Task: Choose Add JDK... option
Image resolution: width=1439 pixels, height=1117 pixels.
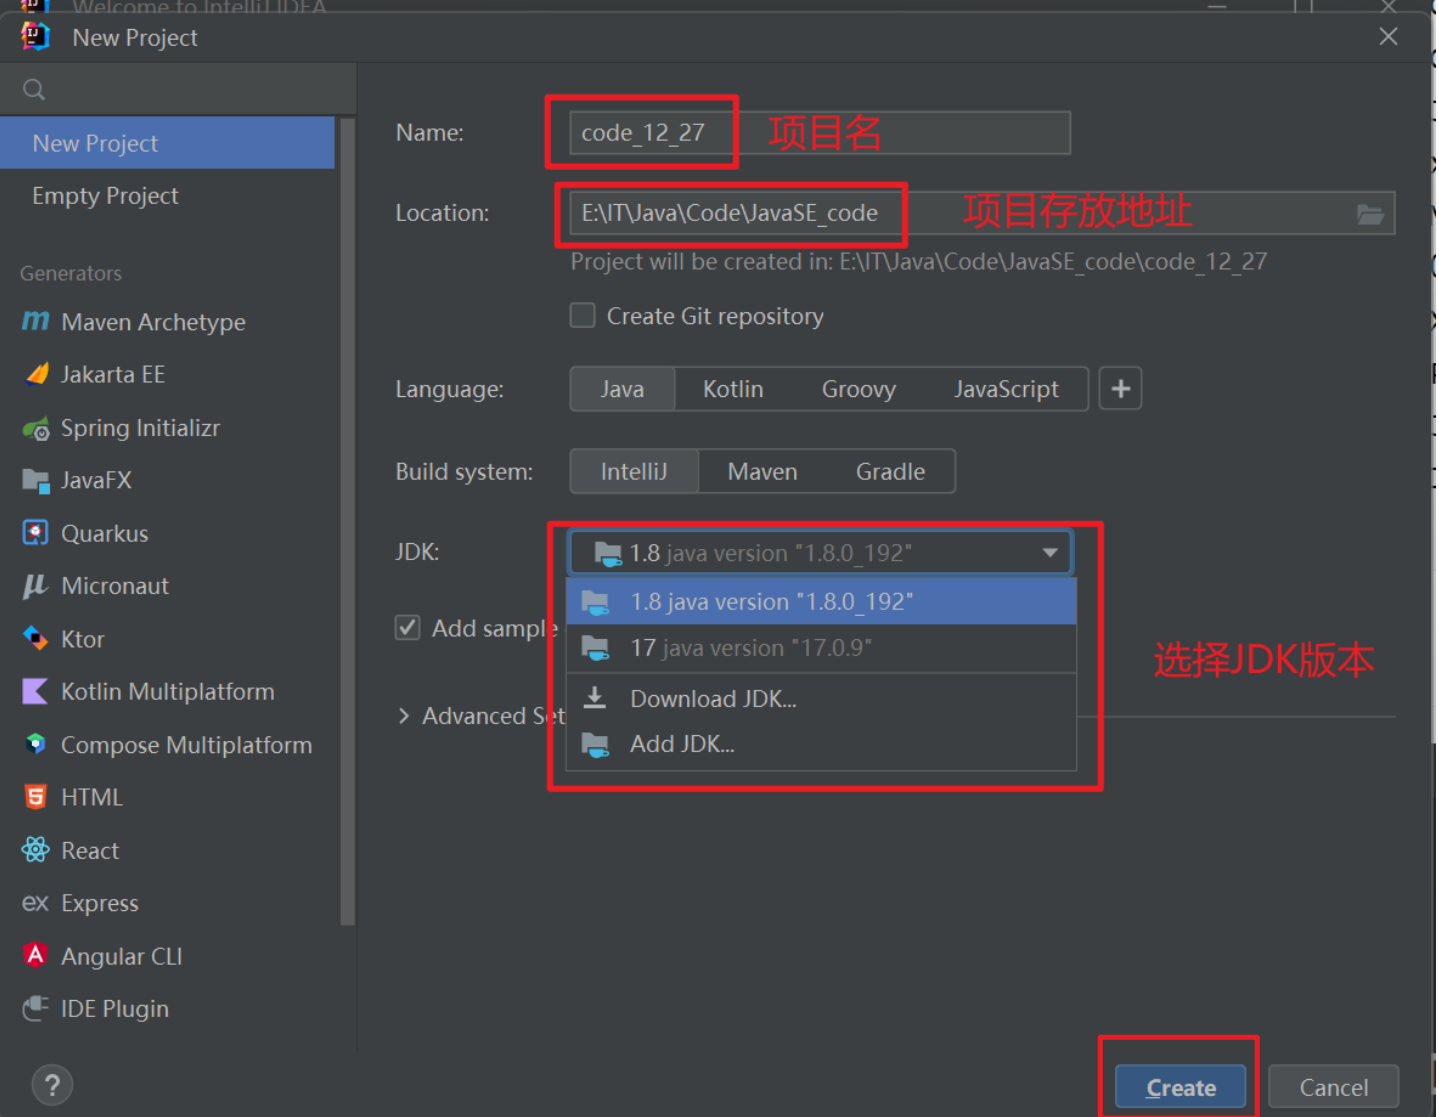Action: tap(821, 744)
